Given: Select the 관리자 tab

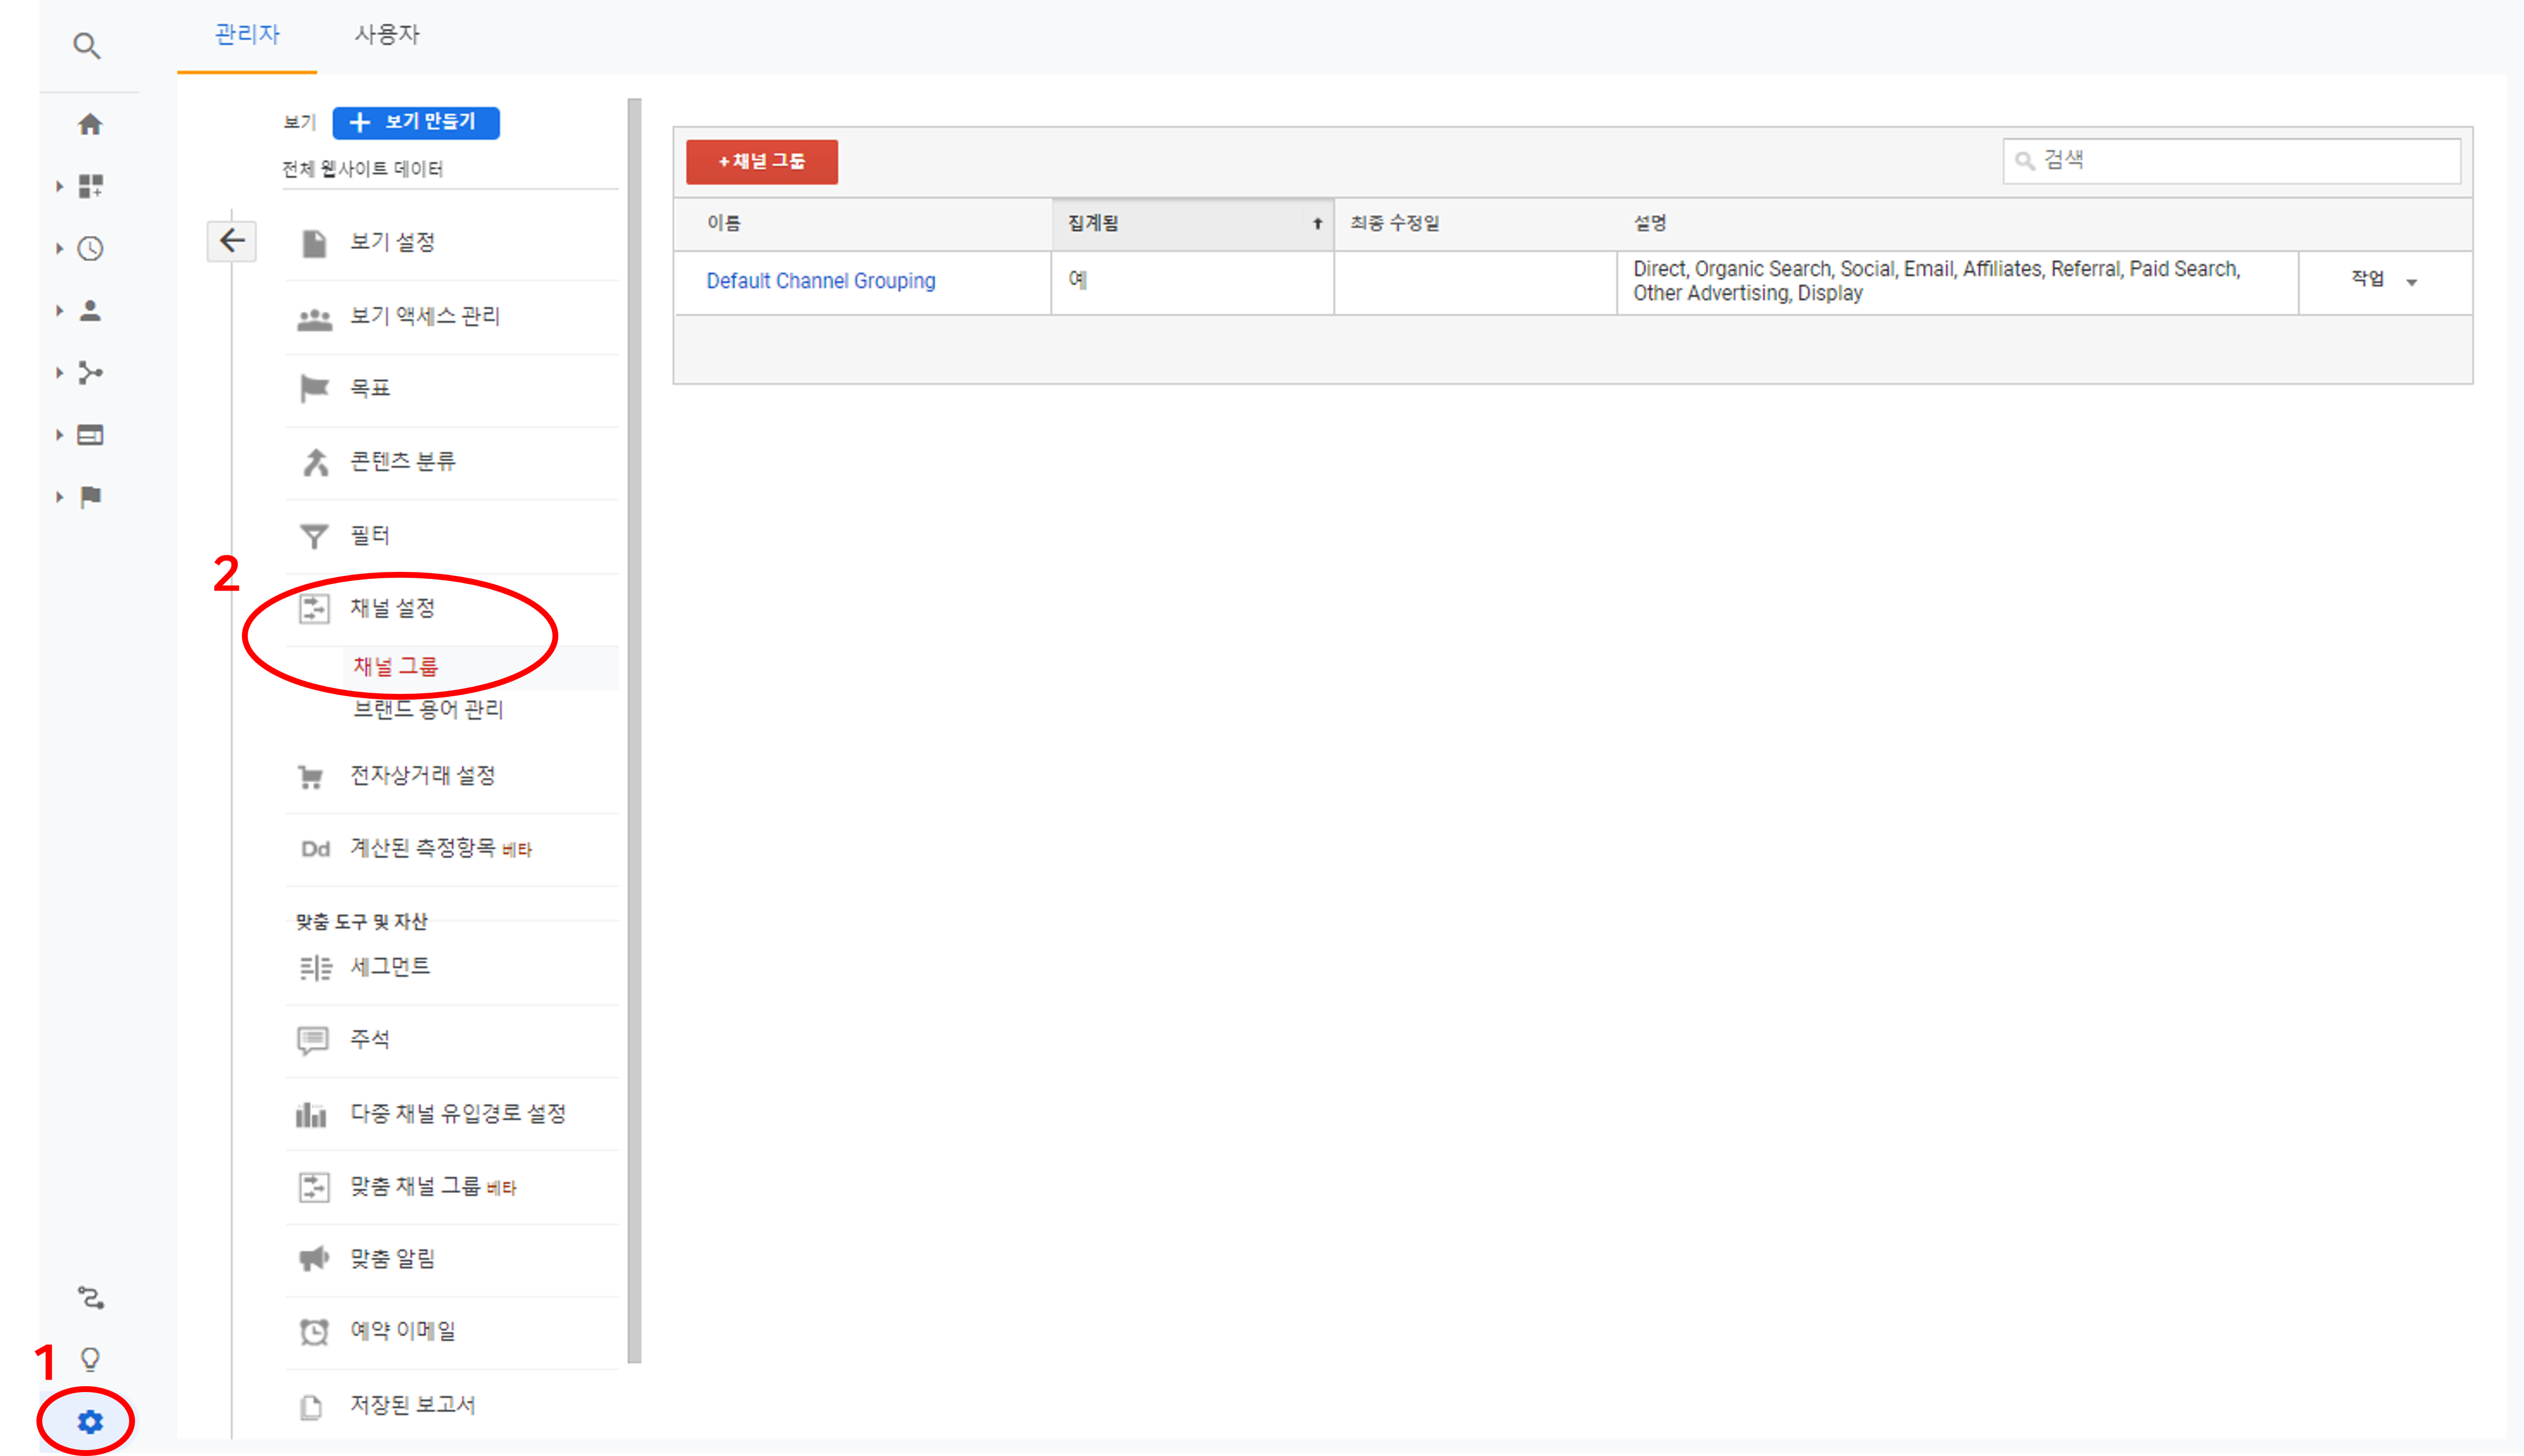Looking at the screenshot, I should [247, 35].
